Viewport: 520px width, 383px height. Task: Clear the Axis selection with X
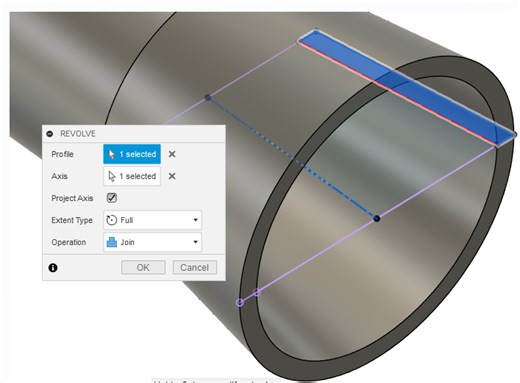pyautogui.click(x=172, y=176)
